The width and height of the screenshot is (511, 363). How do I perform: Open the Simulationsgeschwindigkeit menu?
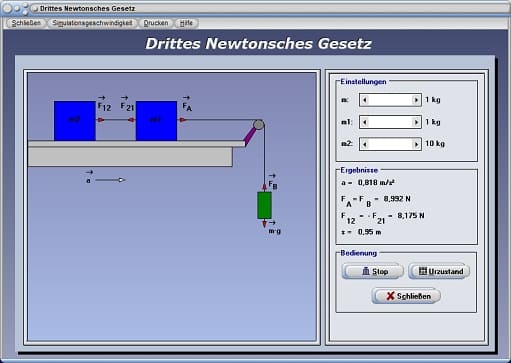[92, 23]
